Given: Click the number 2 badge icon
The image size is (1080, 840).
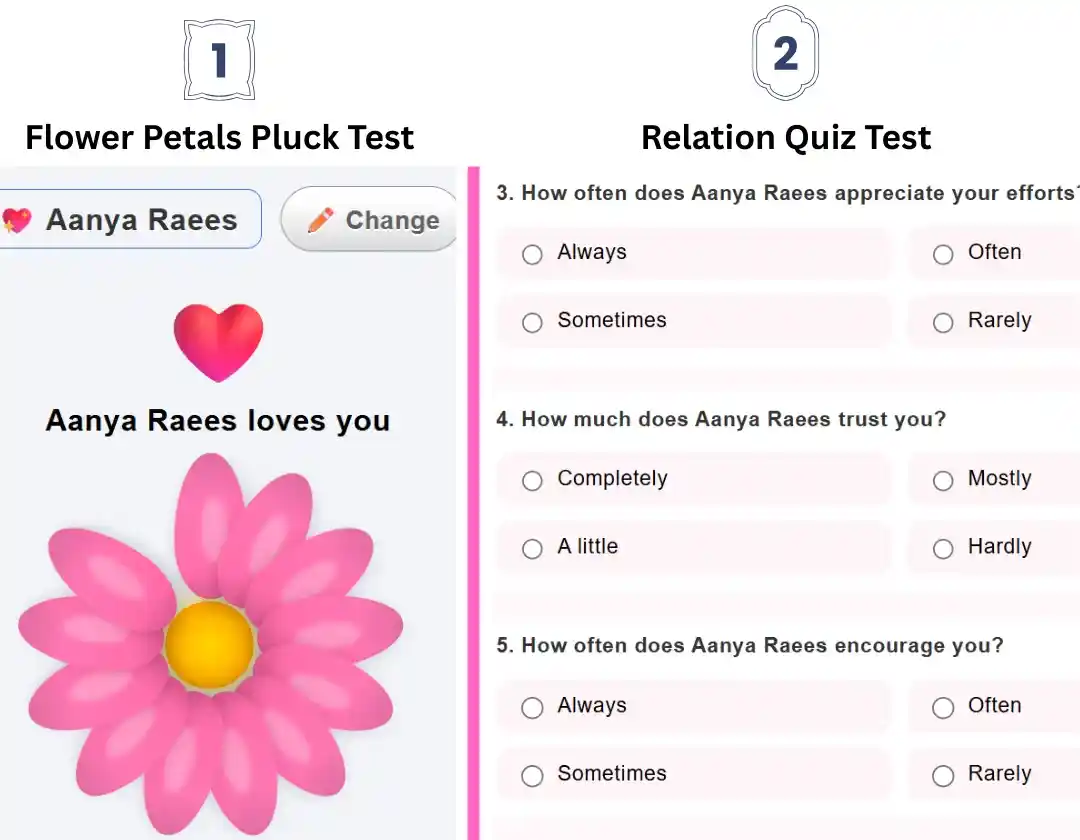Looking at the screenshot, I should 784,51.
